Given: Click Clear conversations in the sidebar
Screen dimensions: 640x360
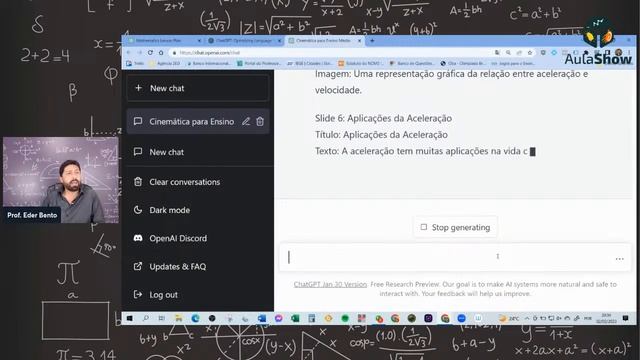Looking at the screenshot, I should click(198, 182).
